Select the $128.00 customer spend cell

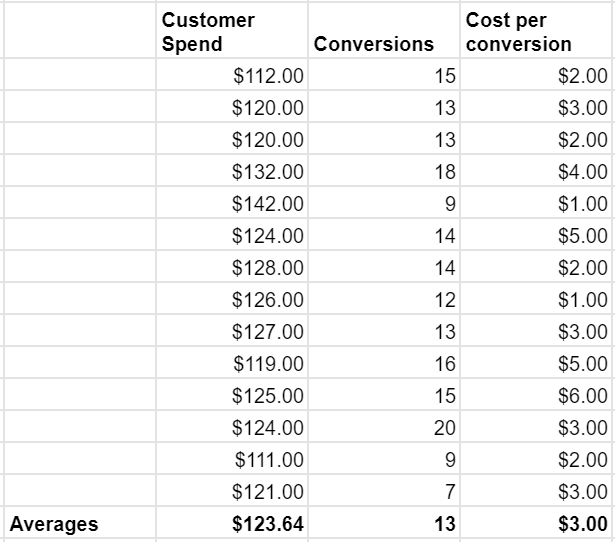coord(268,268)
